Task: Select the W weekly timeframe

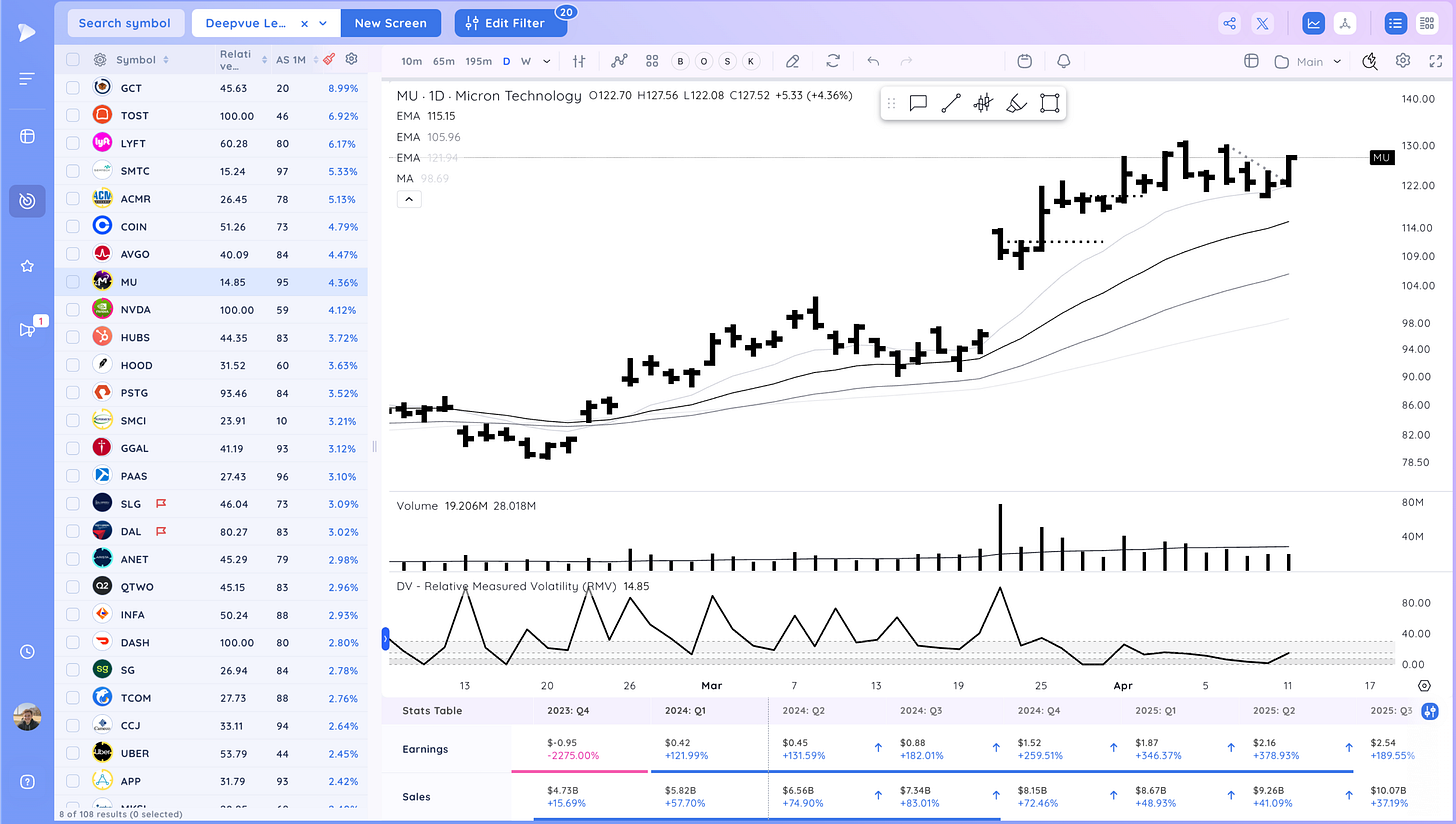Action: (x=526, y=61)
